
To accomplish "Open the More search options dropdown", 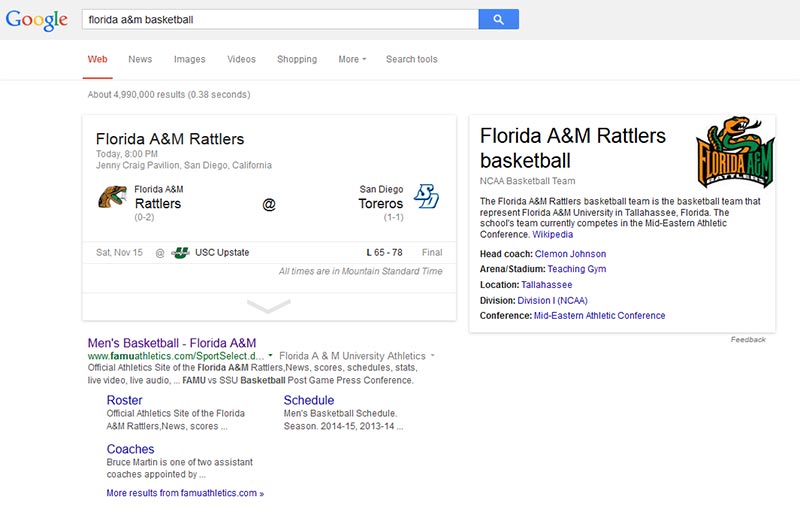I will [x=352, y=59].
